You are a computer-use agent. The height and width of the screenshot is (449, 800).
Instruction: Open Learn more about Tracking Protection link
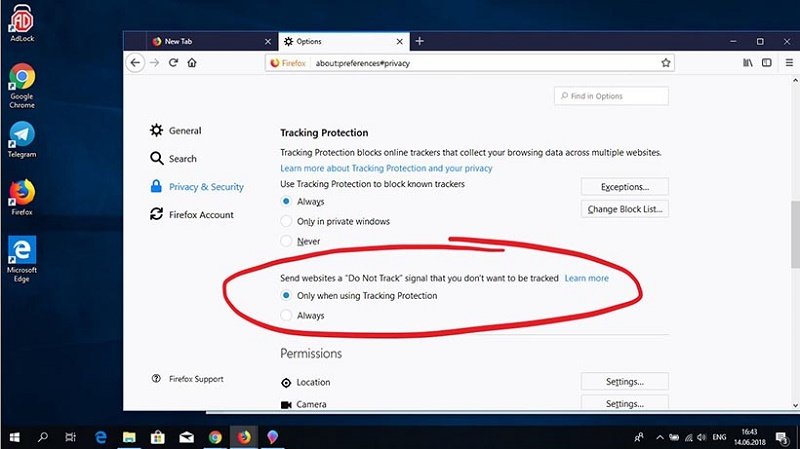click(386, 169)
